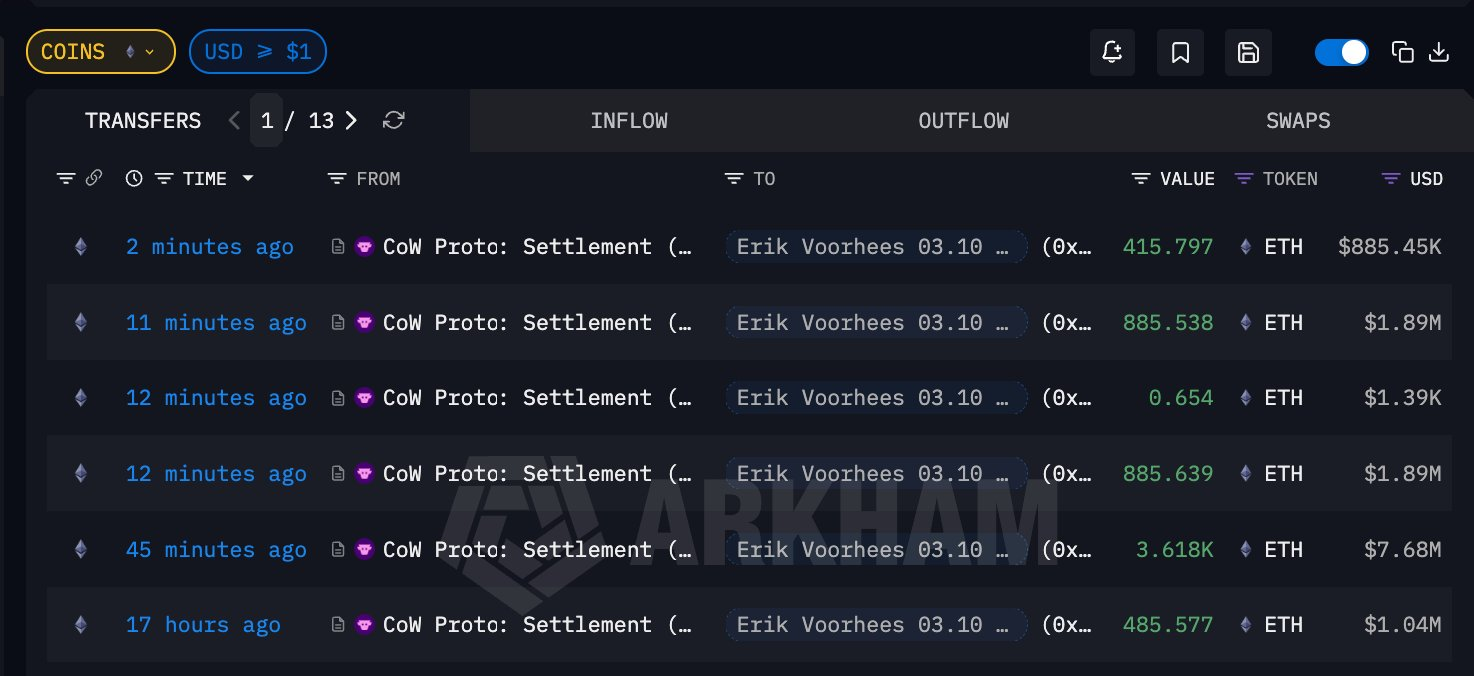Click the USD ≥ $1 filter chip
This screenshot has height=676, width=1474.
[257, 52]
